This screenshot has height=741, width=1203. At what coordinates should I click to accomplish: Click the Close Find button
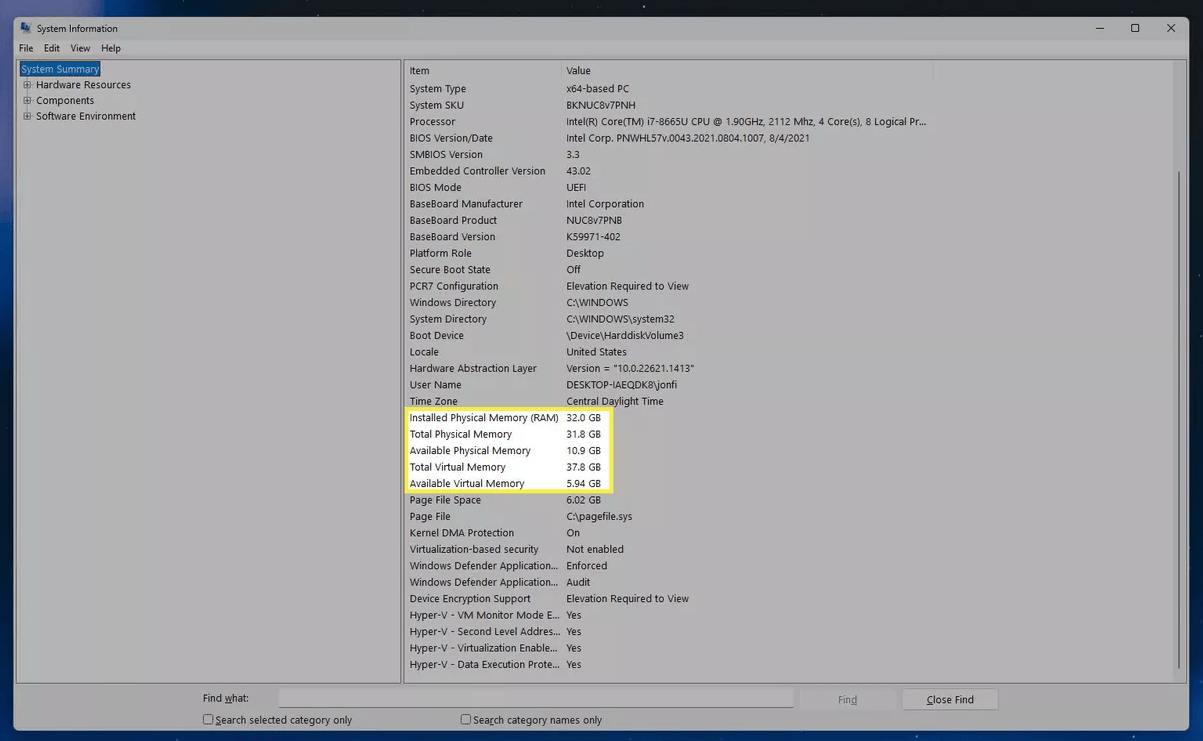pos(949,699)
